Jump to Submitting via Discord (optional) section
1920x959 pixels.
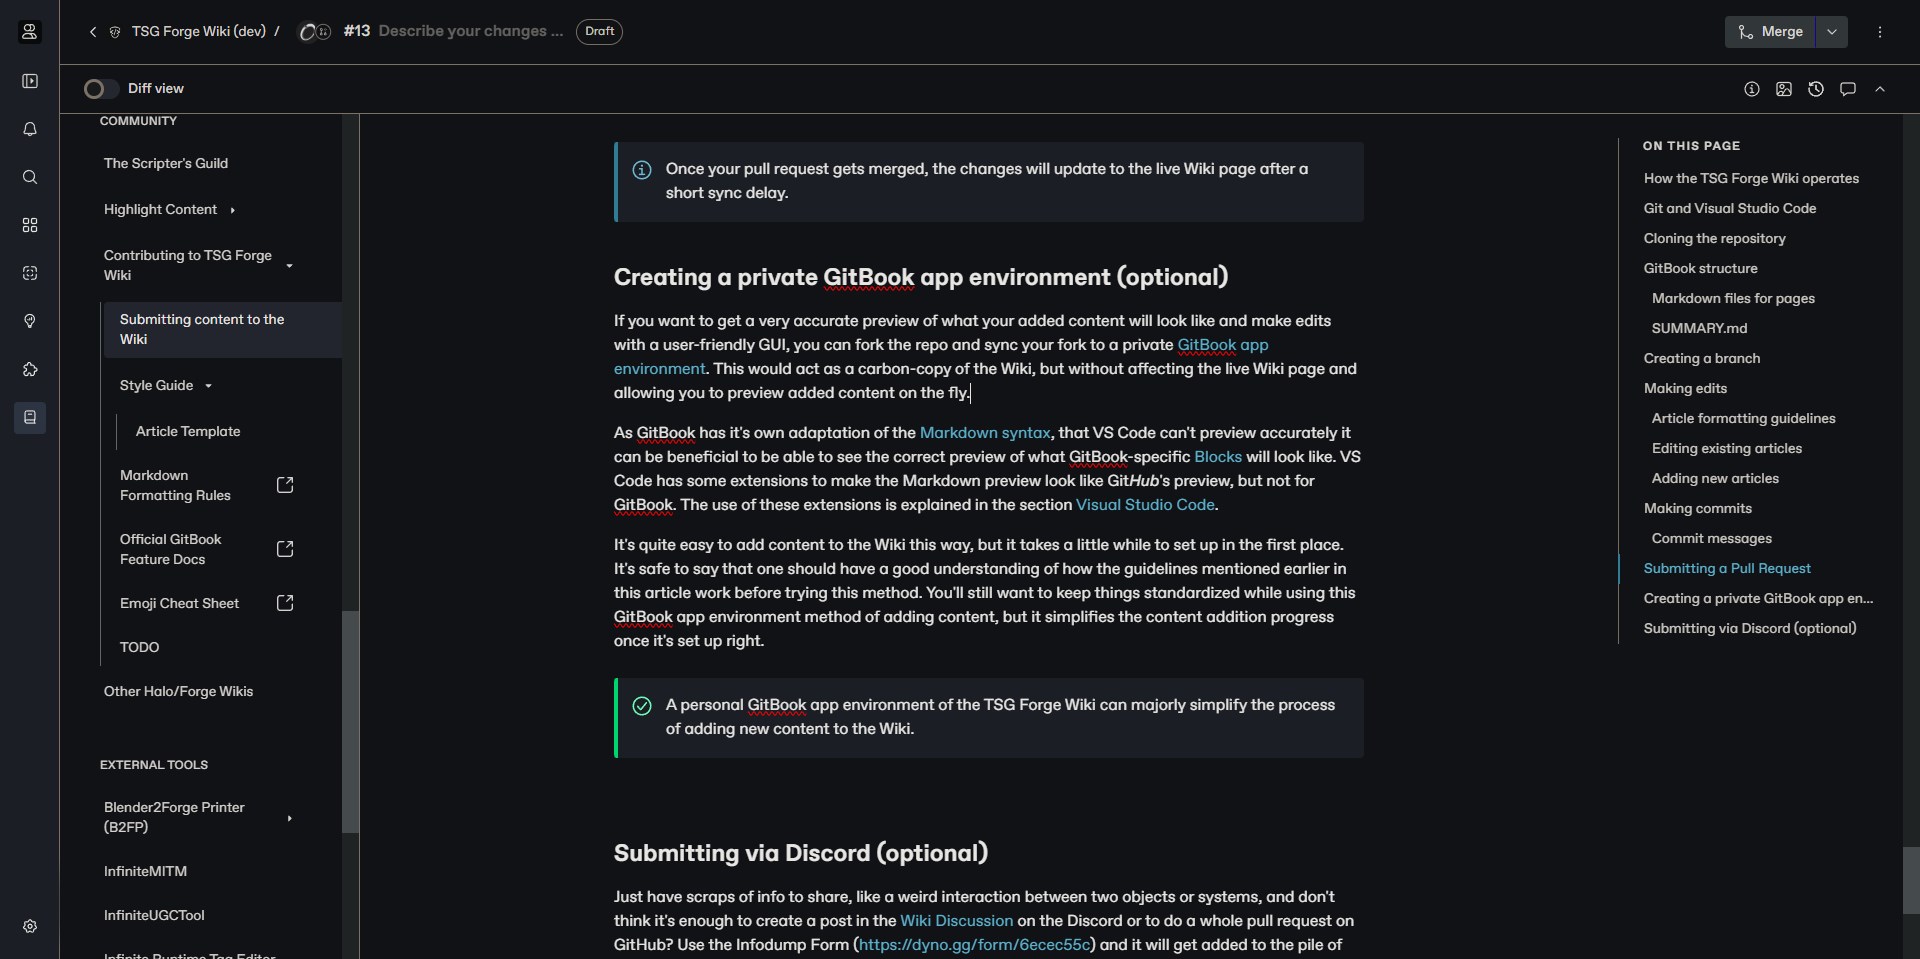point(1750,629)
